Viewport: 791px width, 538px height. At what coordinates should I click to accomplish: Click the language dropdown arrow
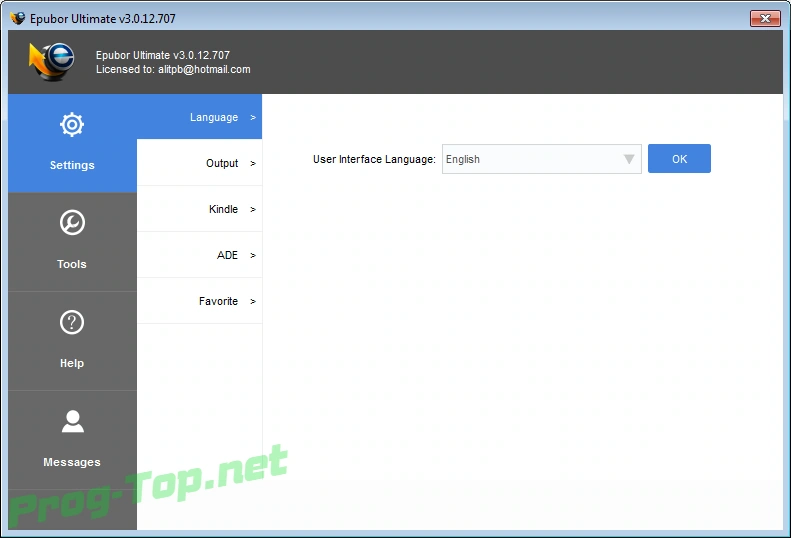pyautogui.click(x=629, y=159)
